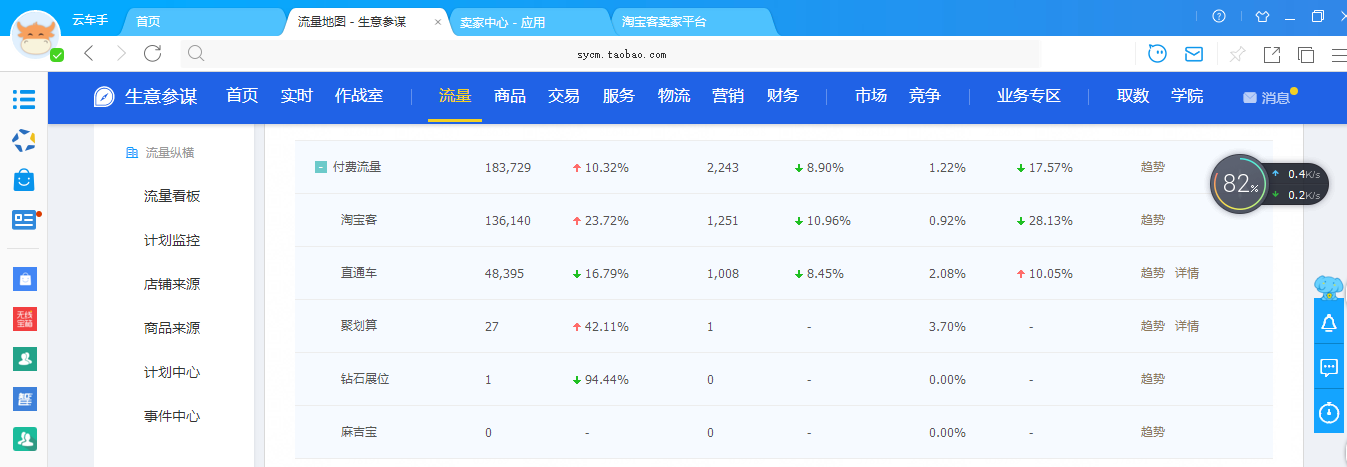Open the list menu icon in left sidebar

[x=24, y=99]
